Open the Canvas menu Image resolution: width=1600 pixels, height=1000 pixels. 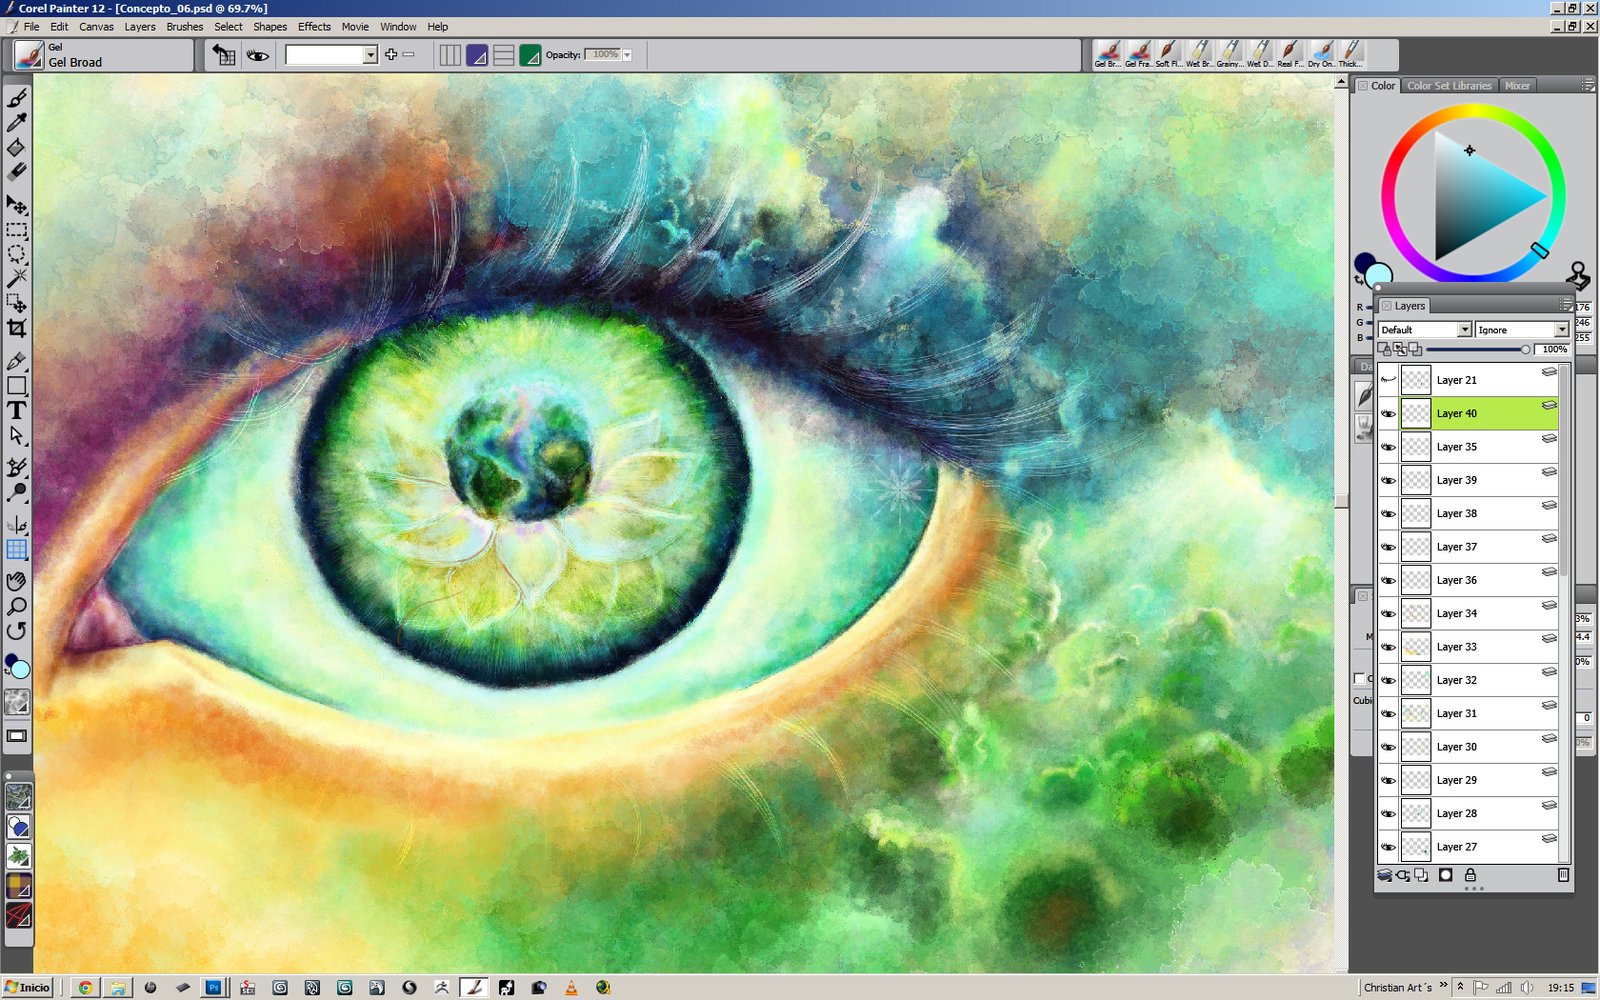click(96, 27)
